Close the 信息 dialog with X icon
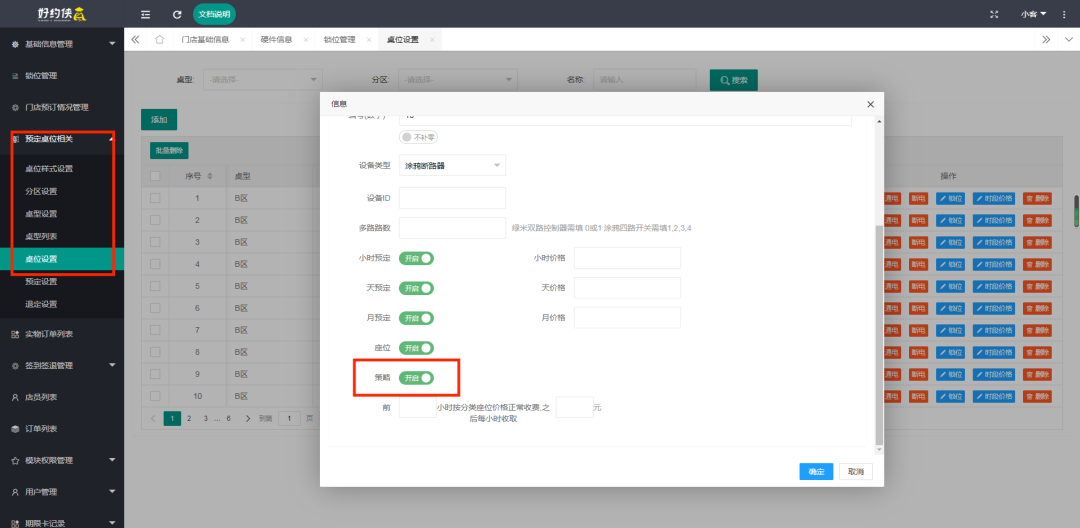The image size is (1080, 528). click(x=870, y=104)
